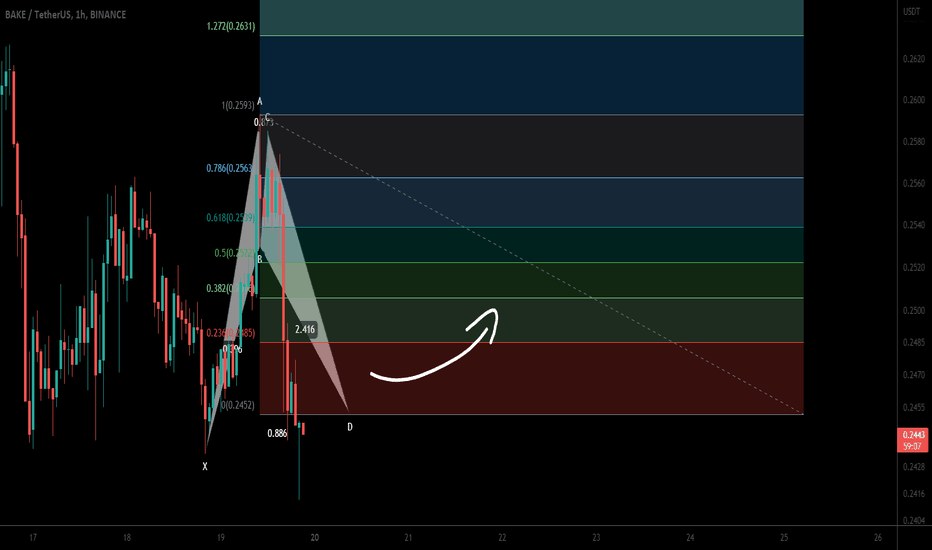Click the 0.2428 price axis label
The width and height of the screenshot is (932, 550).
pyautogui.click(x=914, y=467)
